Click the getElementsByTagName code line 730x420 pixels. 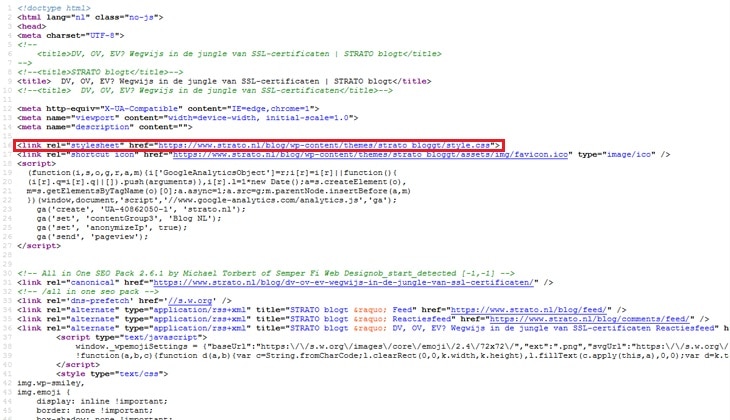pyautogui.click(x=219, y=191)
